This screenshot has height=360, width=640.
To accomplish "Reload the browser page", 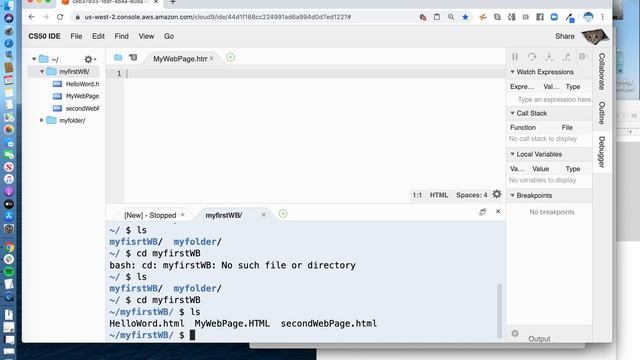I will [60, 17].
